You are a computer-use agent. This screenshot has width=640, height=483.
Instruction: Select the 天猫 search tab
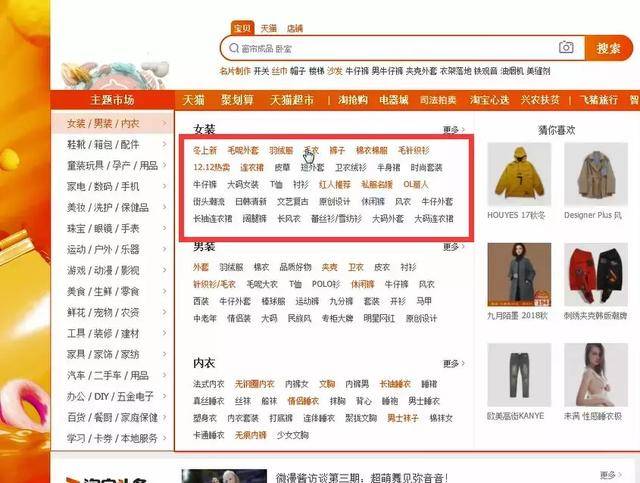point(269,28)
